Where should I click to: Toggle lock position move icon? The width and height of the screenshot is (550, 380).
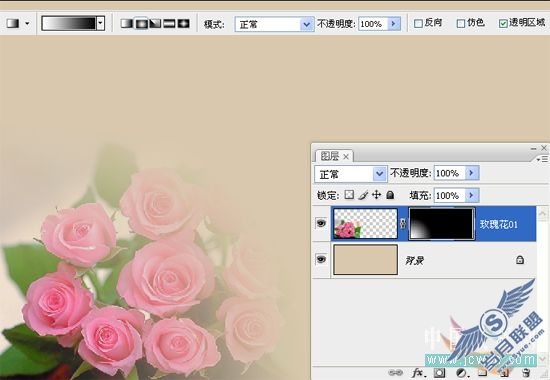coord(376,195)
